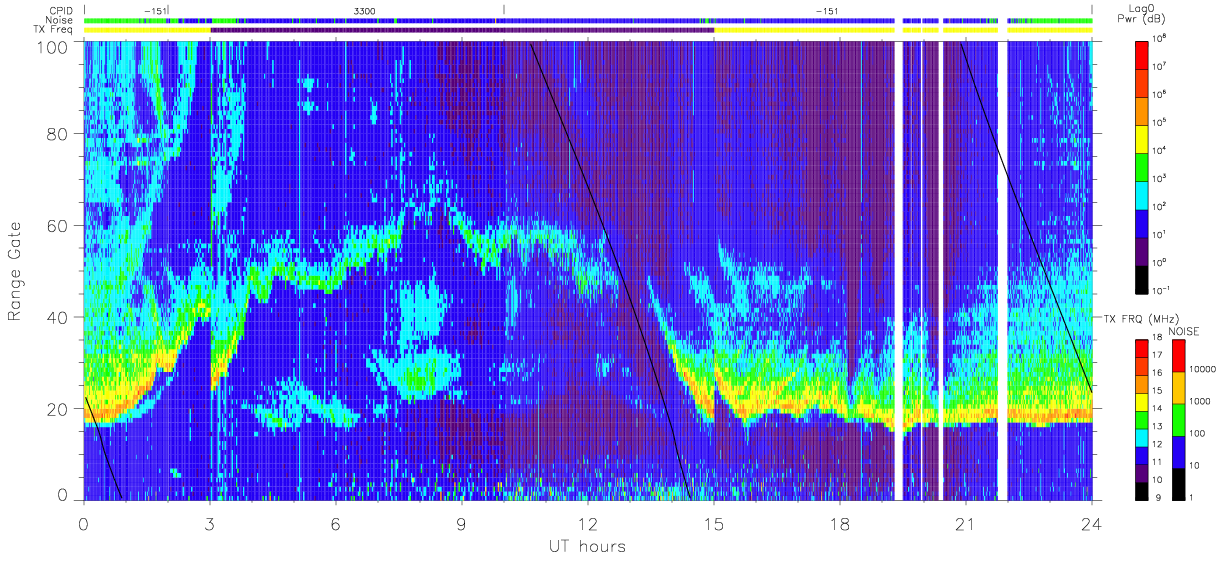Click the y-axis tick label '40'
1228x567 pixels.
58,317
